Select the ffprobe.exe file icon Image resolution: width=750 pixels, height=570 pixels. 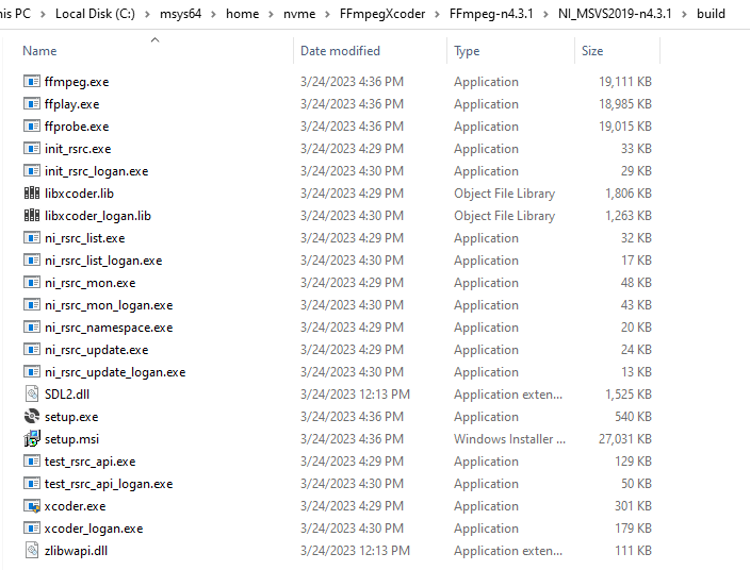pyautogui.click(x=32, y=126)
